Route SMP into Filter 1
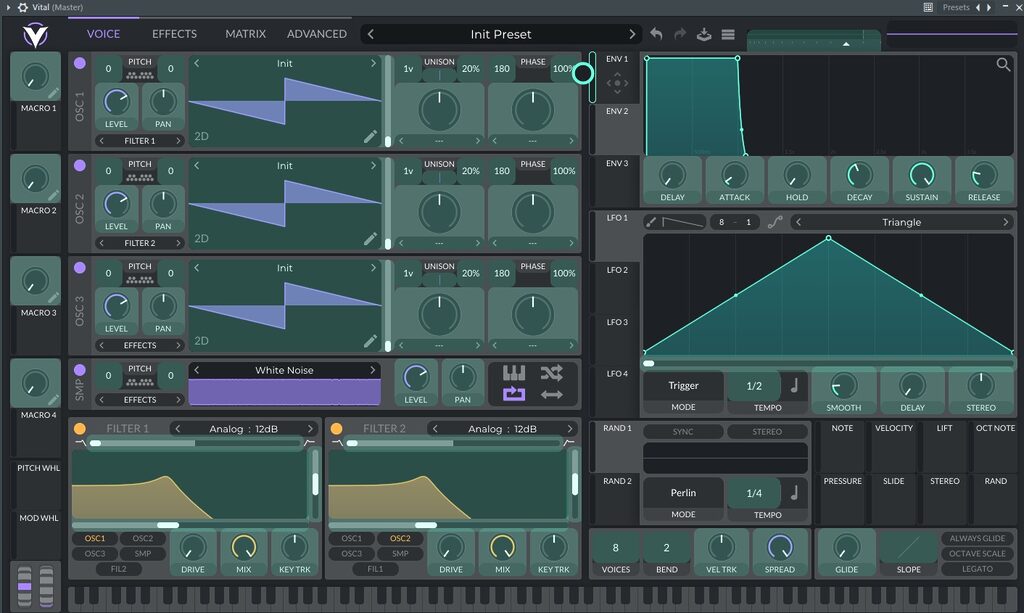The width and height of the screenshot is (1024, 613). pos(142,554)
